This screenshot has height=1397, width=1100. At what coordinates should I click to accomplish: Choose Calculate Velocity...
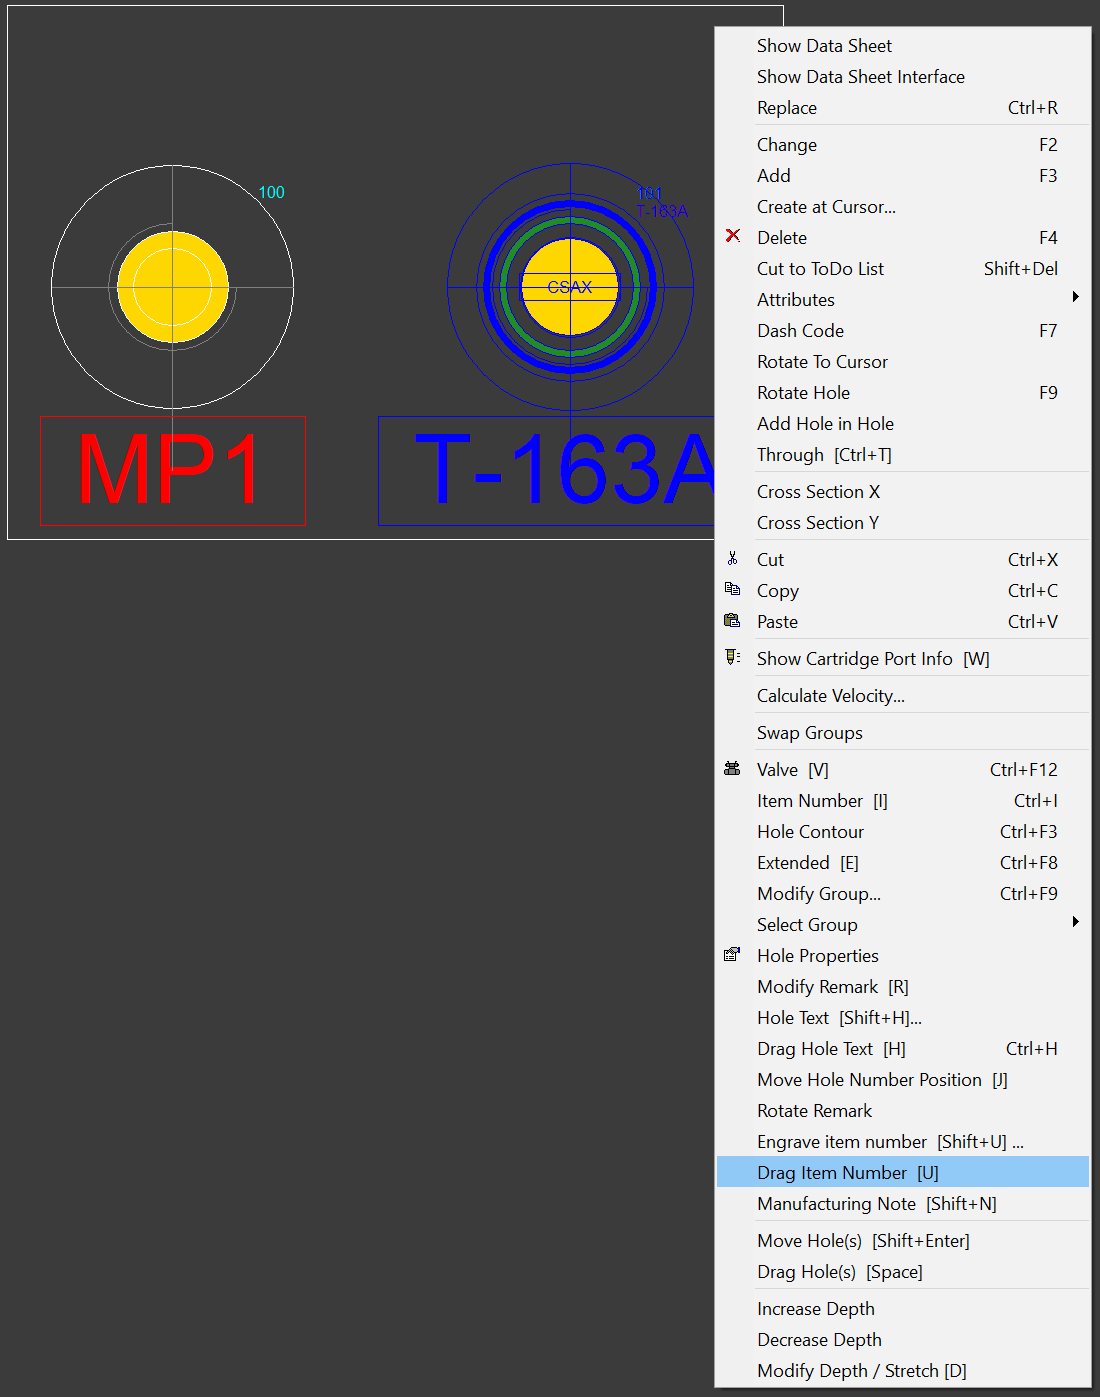pos(903,696)
